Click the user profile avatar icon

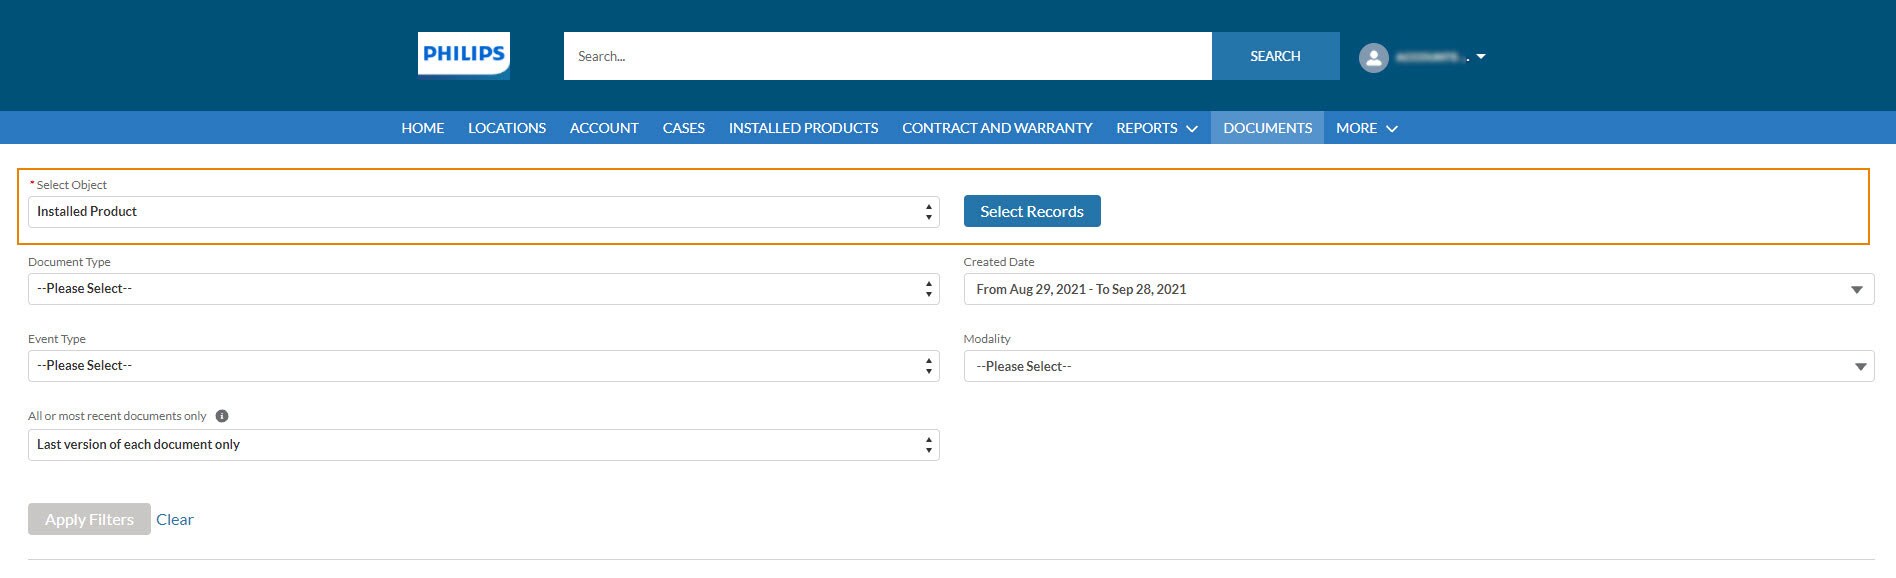point(1373,57)
